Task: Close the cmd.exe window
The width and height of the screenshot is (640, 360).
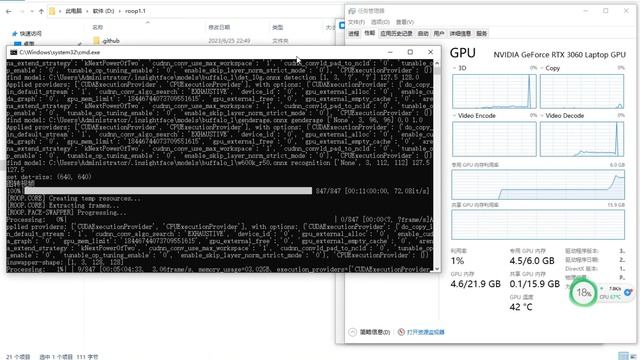Action: 431,52
